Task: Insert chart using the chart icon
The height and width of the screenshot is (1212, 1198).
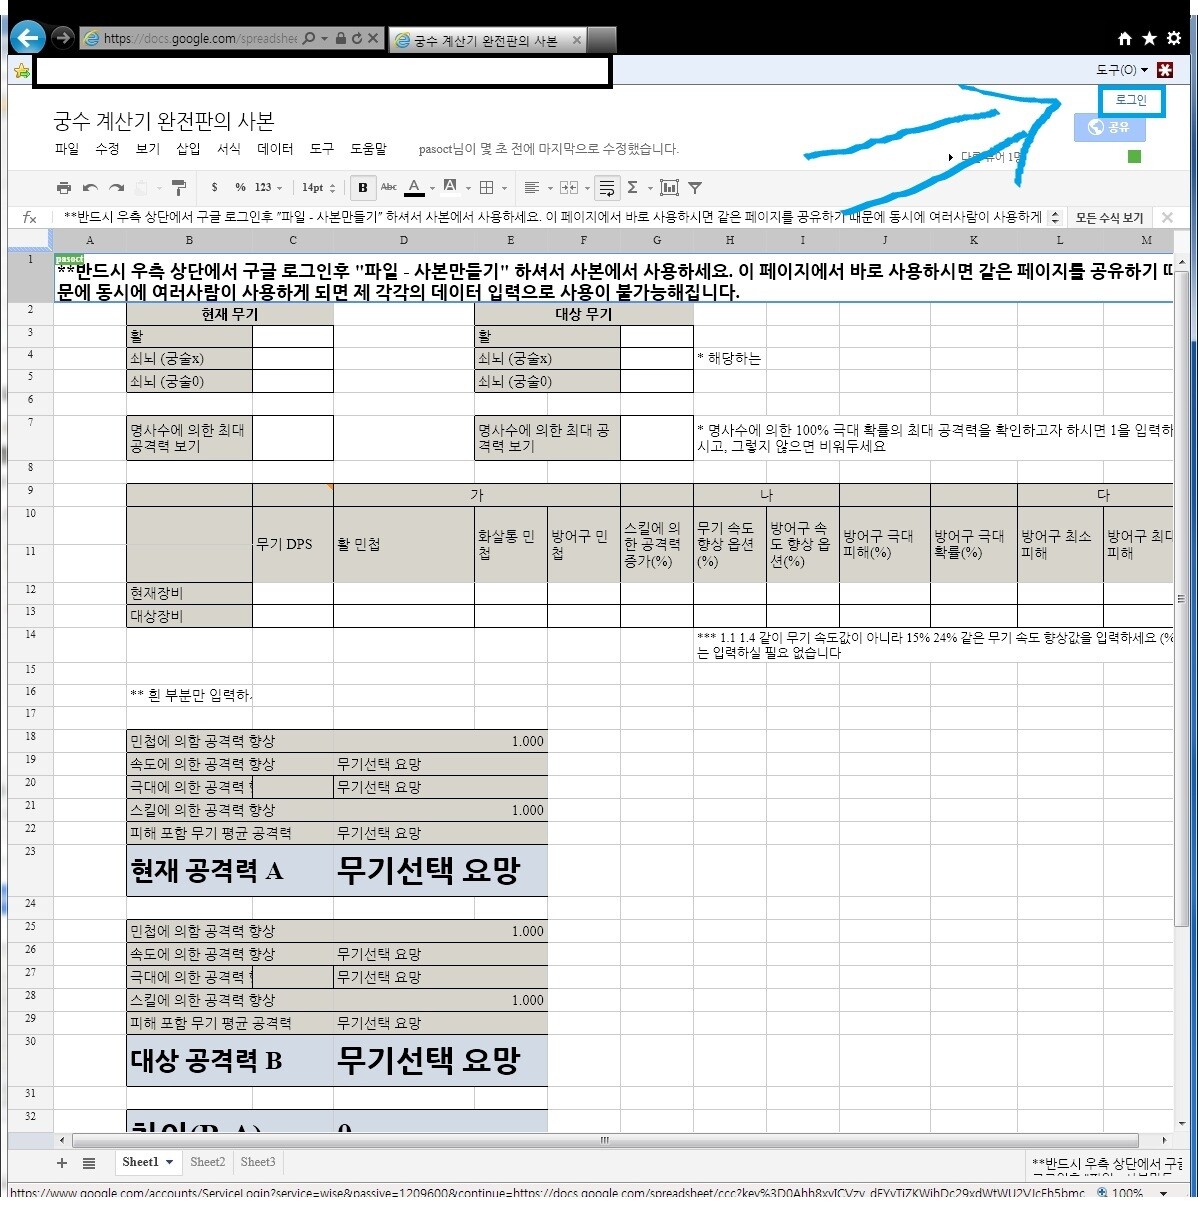Action: click(x=669, y=188)
